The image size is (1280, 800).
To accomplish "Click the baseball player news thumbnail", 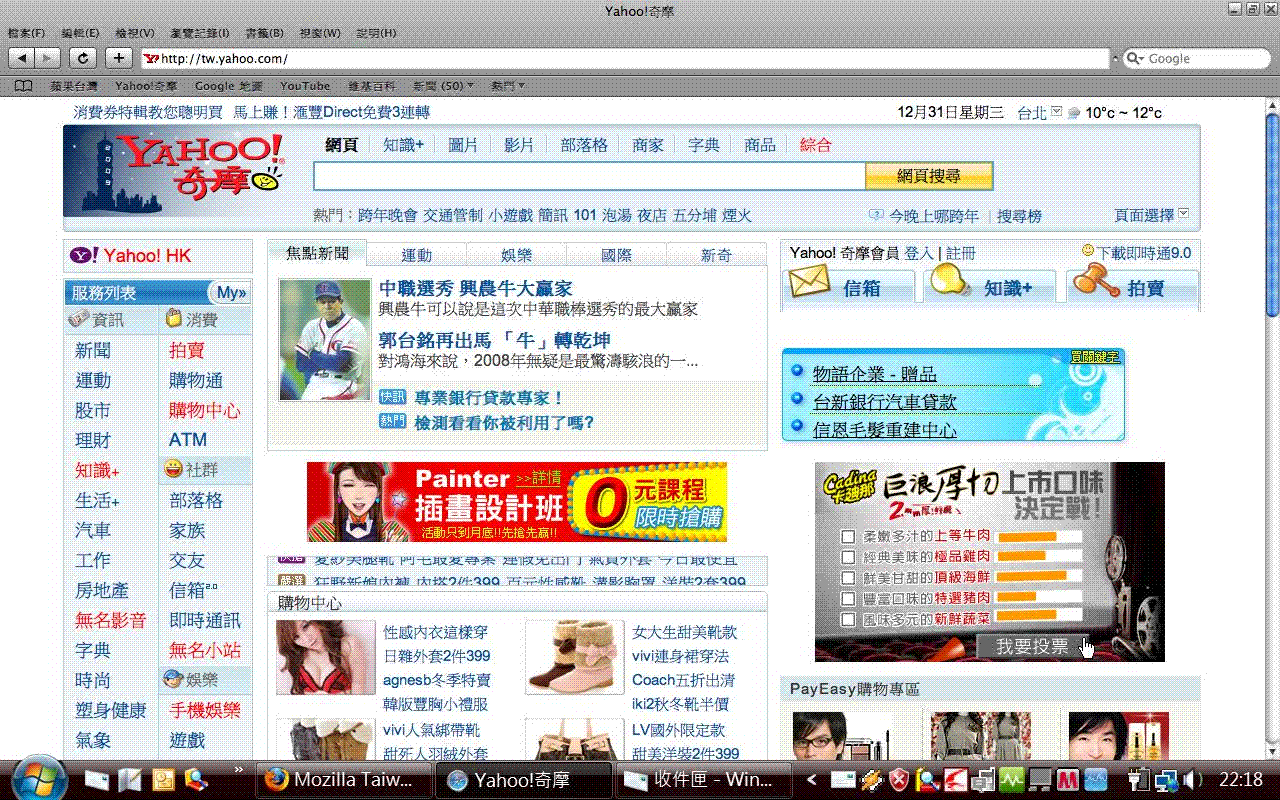I will pyautogui.click(x=324, y=340).
